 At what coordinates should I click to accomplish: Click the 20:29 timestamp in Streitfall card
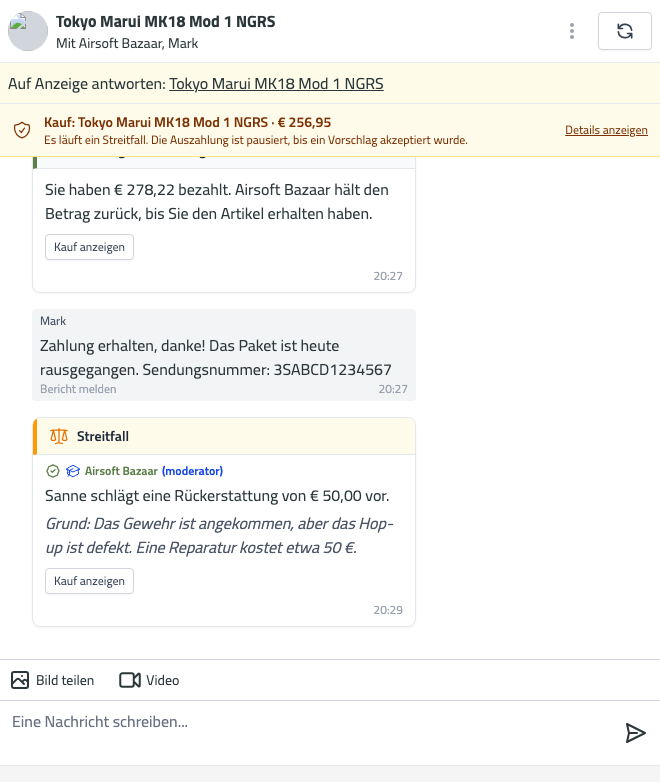[x=388, y=610]
